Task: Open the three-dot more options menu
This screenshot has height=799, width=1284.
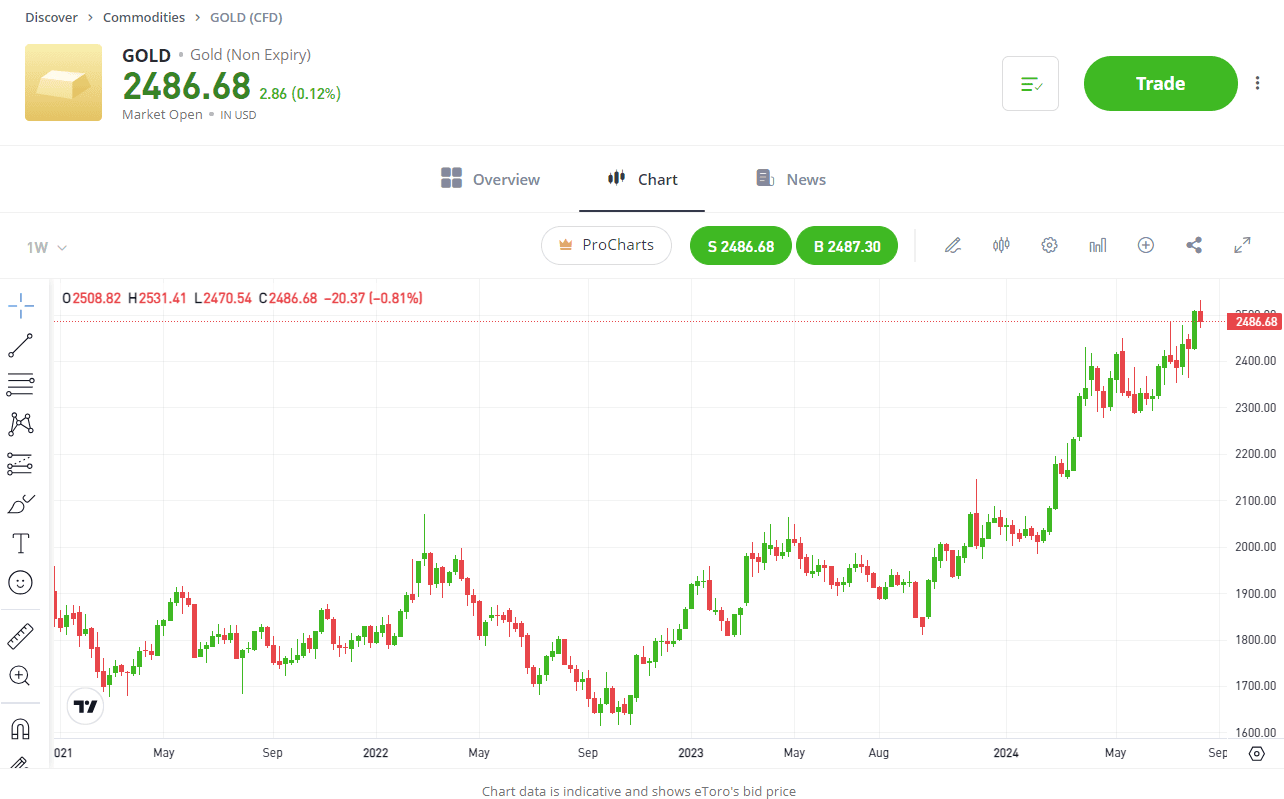Action: (1258, 83)
